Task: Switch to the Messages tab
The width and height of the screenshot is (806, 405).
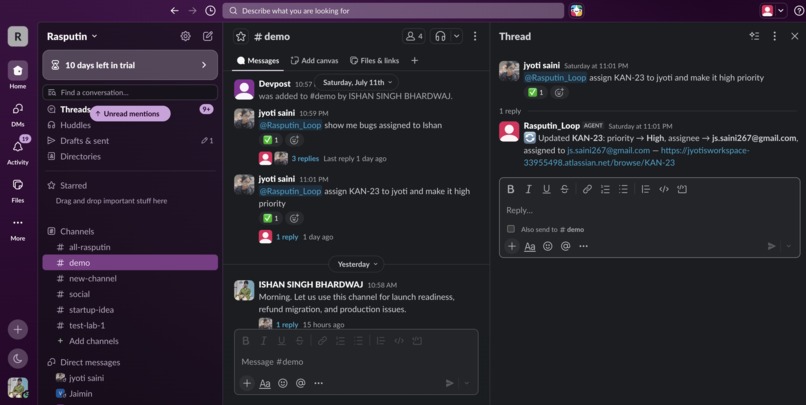Action: pyautogui.click(x=258, y=61)
